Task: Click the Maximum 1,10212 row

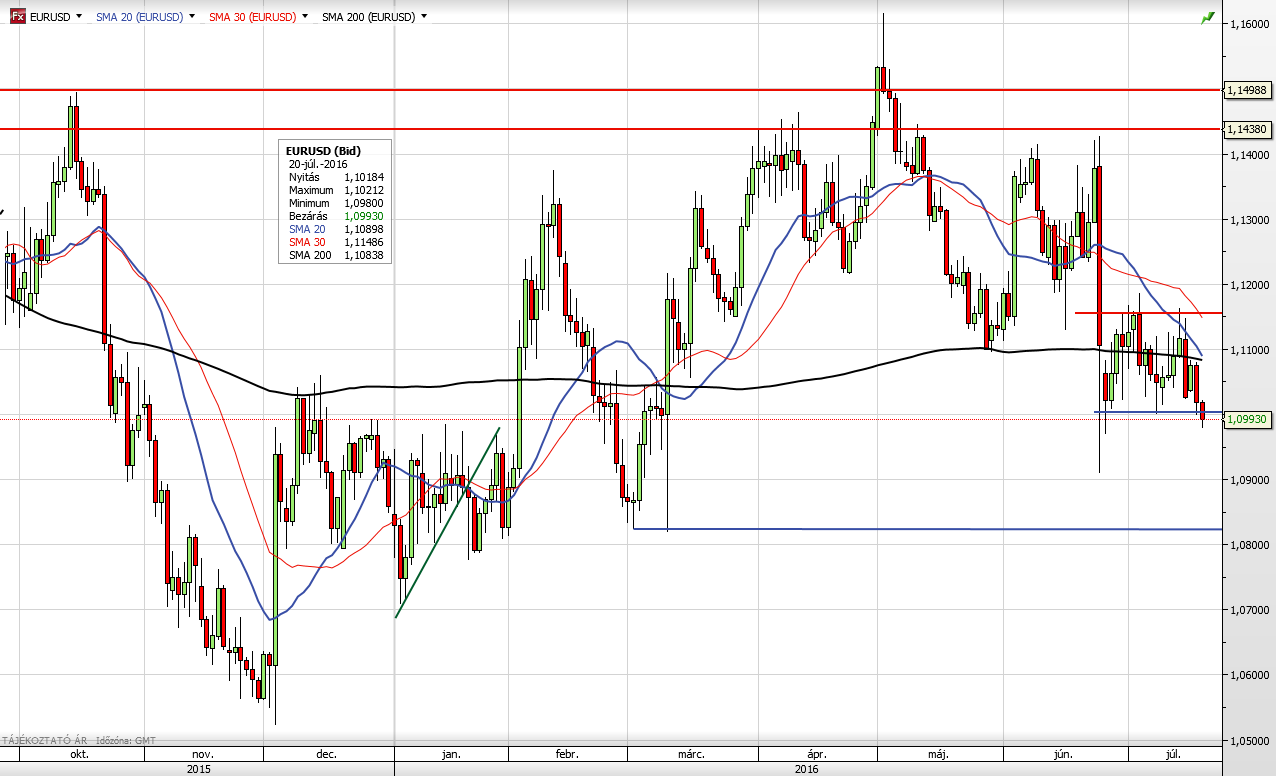Action: click(x=336, y=190)
